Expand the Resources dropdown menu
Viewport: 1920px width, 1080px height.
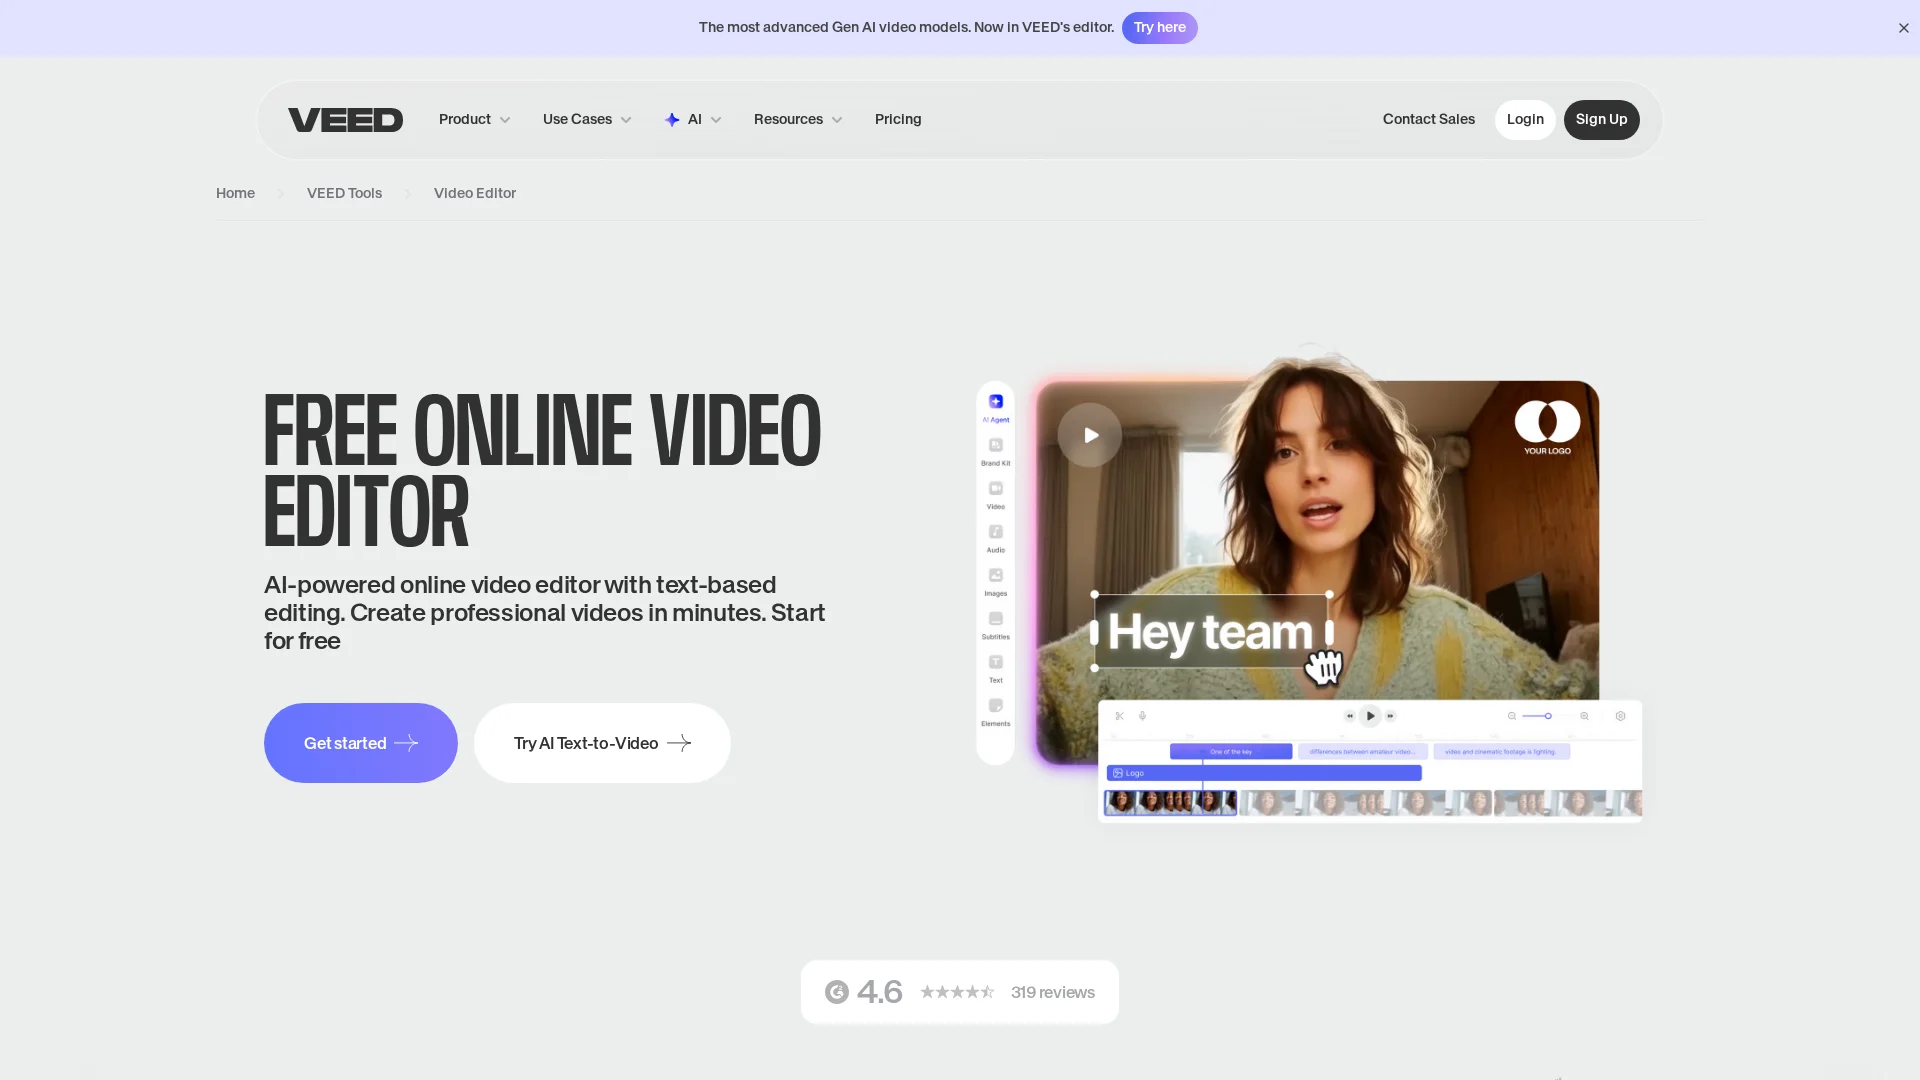tap(797, 120)
